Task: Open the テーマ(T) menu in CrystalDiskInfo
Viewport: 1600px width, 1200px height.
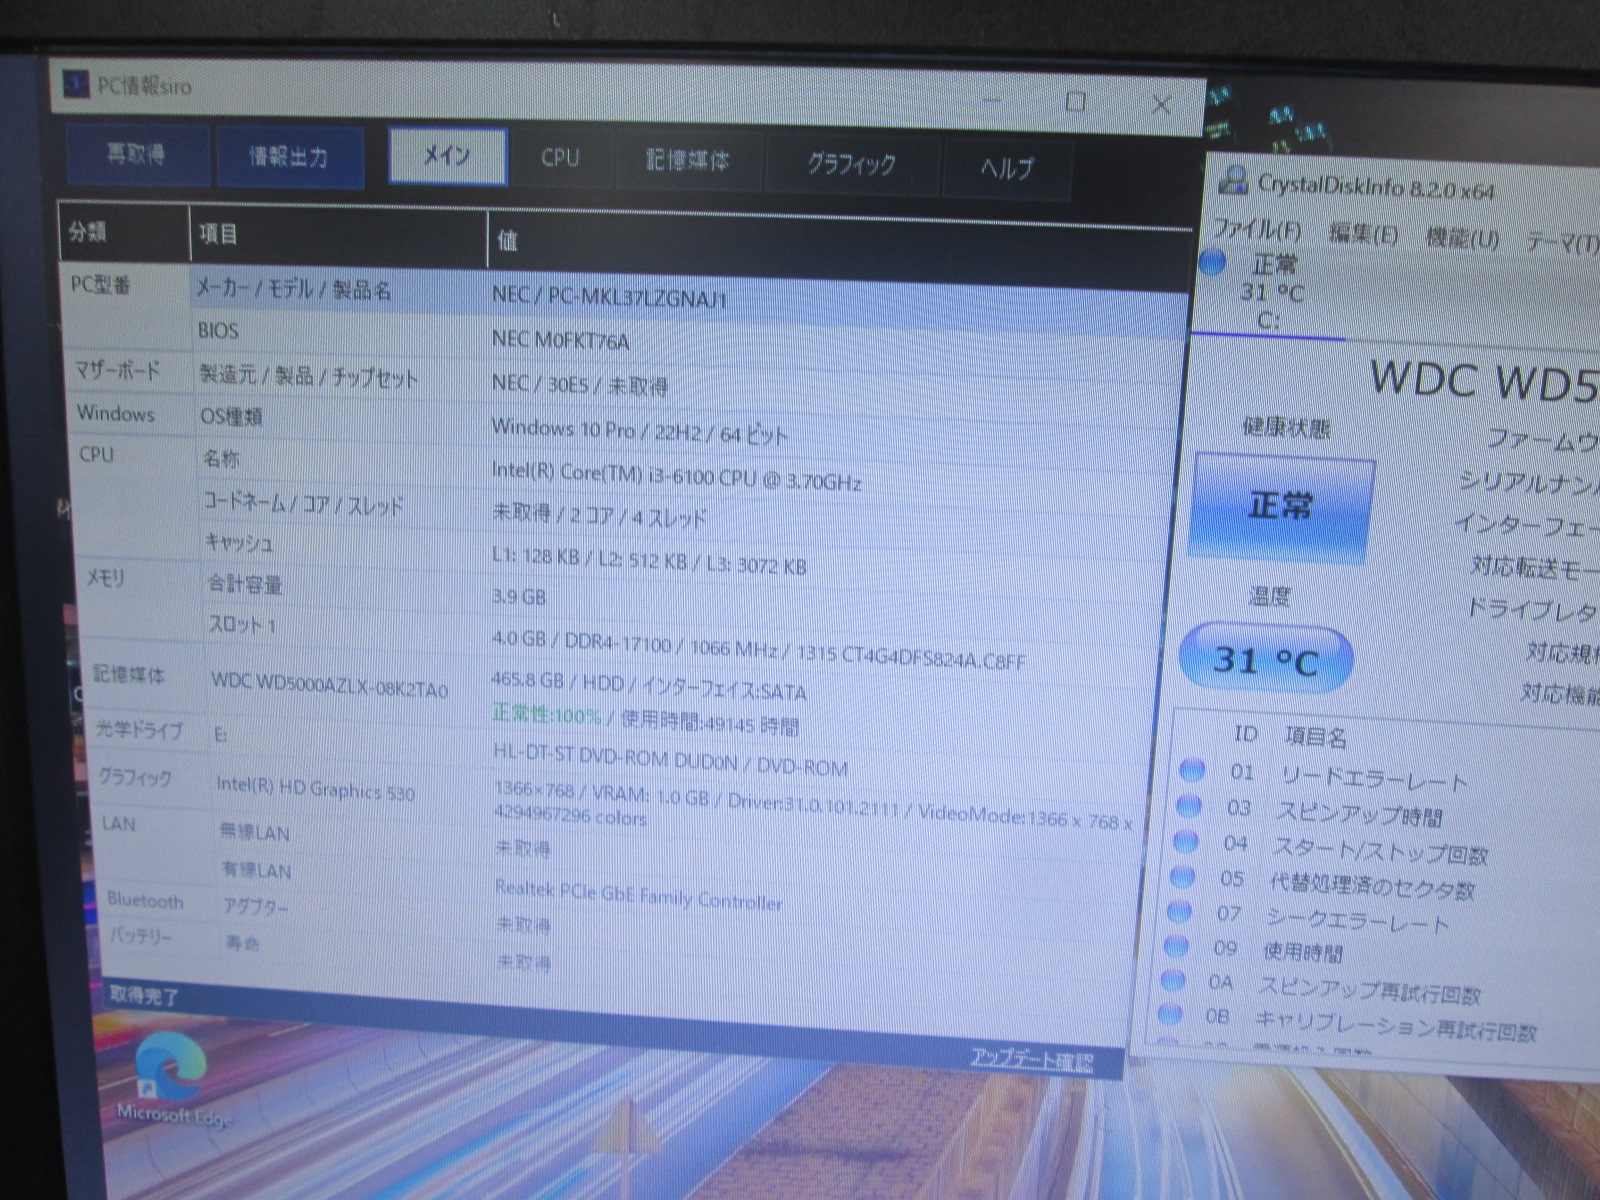Action: tap(1563, 242)
